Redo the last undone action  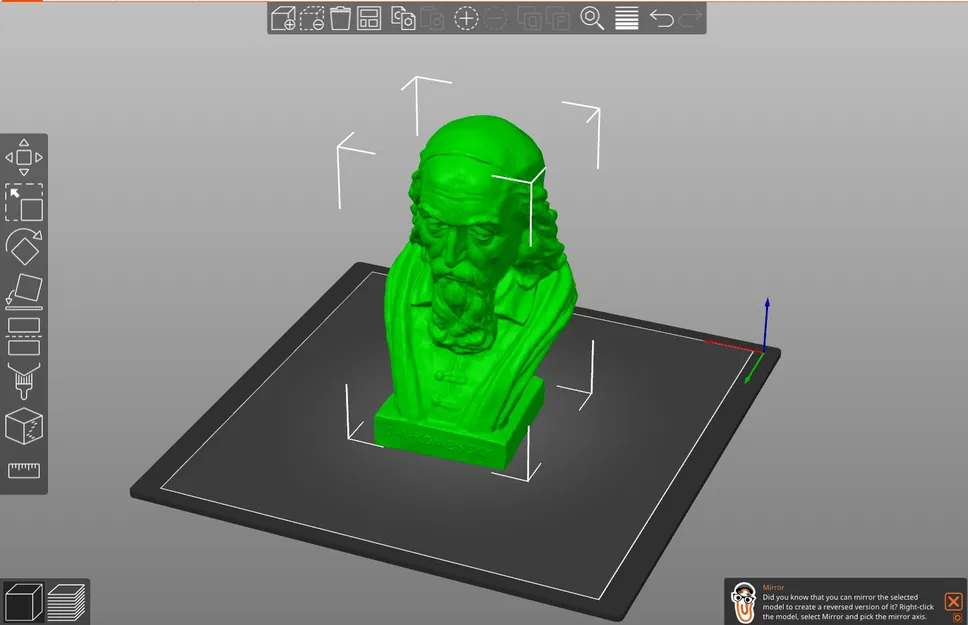click(690, 19)
